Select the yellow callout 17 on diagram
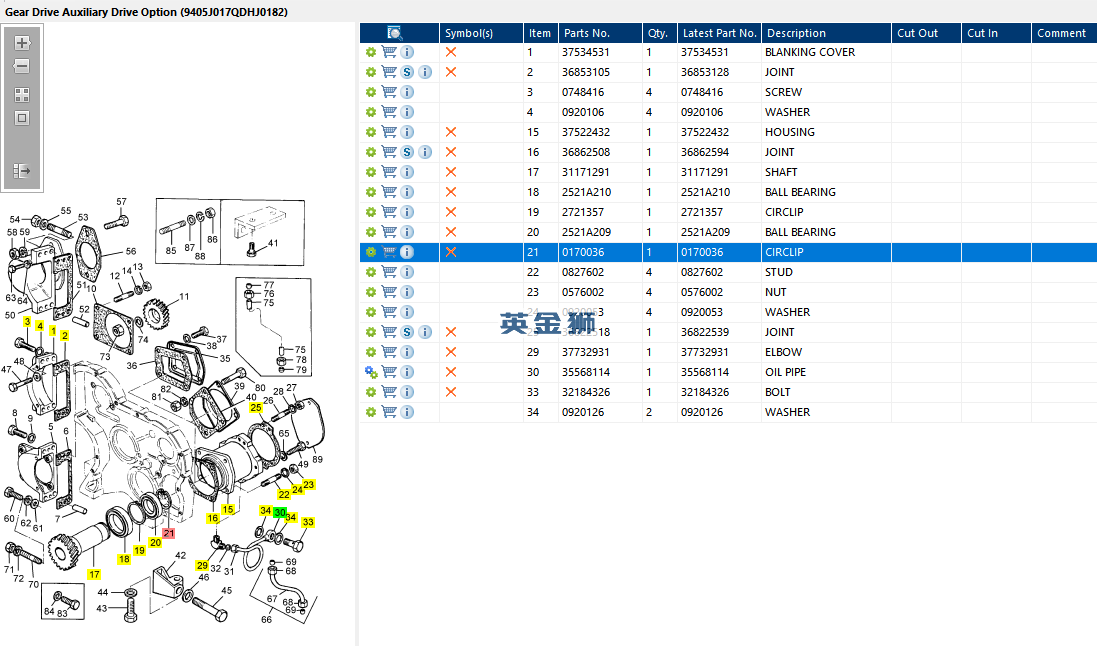Viewport: 1097px width, 646px height. (x=94, y=575)
